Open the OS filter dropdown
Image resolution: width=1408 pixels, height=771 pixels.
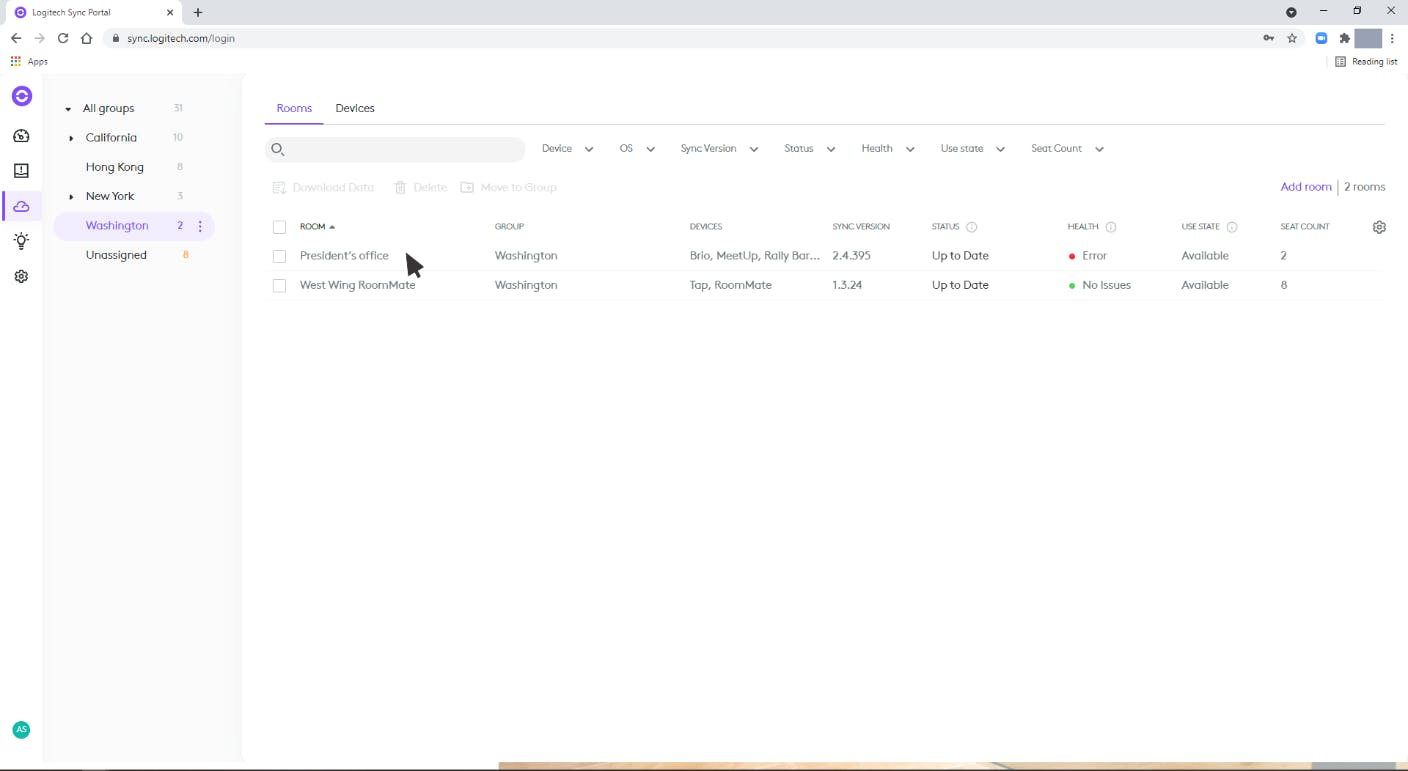tap(637, 149)
